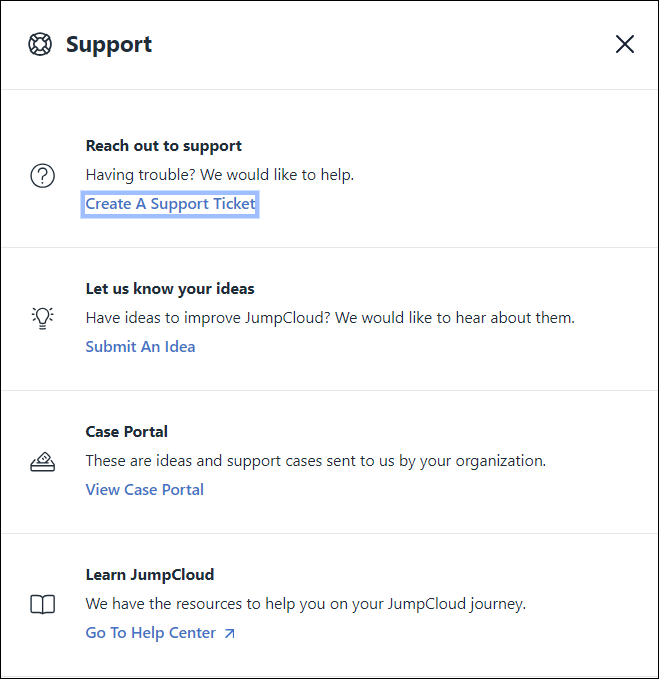The image size is (659, 679).
Task: Click the Support panel title text
Action: coord(109,44)
